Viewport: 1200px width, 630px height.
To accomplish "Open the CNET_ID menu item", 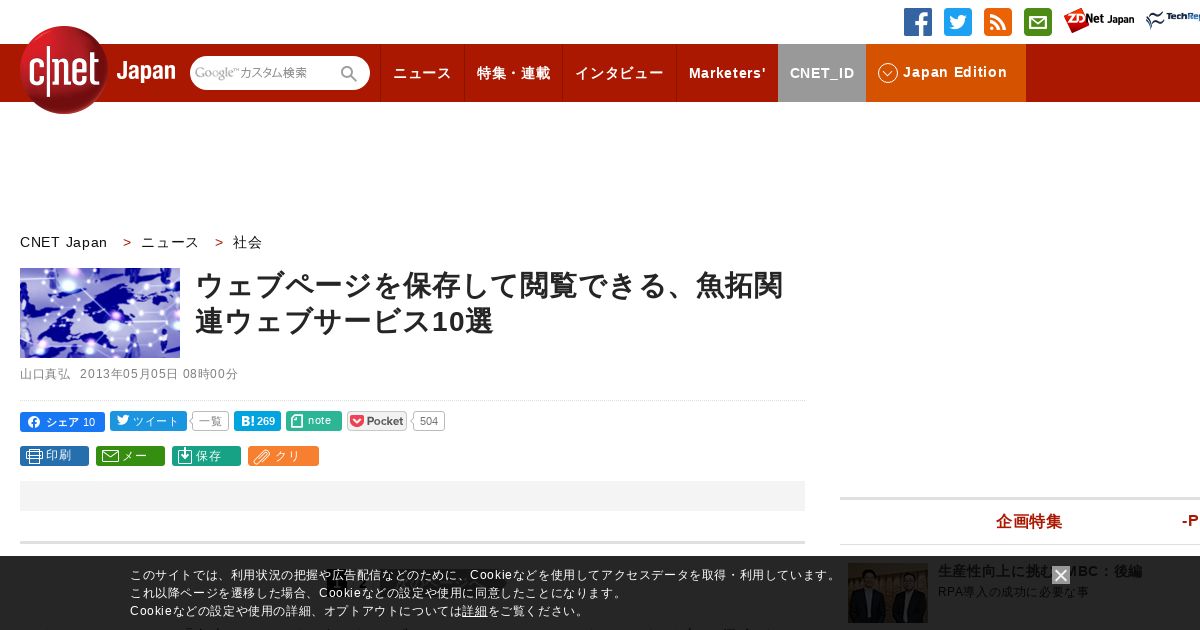I will click(x=822, y=73).
